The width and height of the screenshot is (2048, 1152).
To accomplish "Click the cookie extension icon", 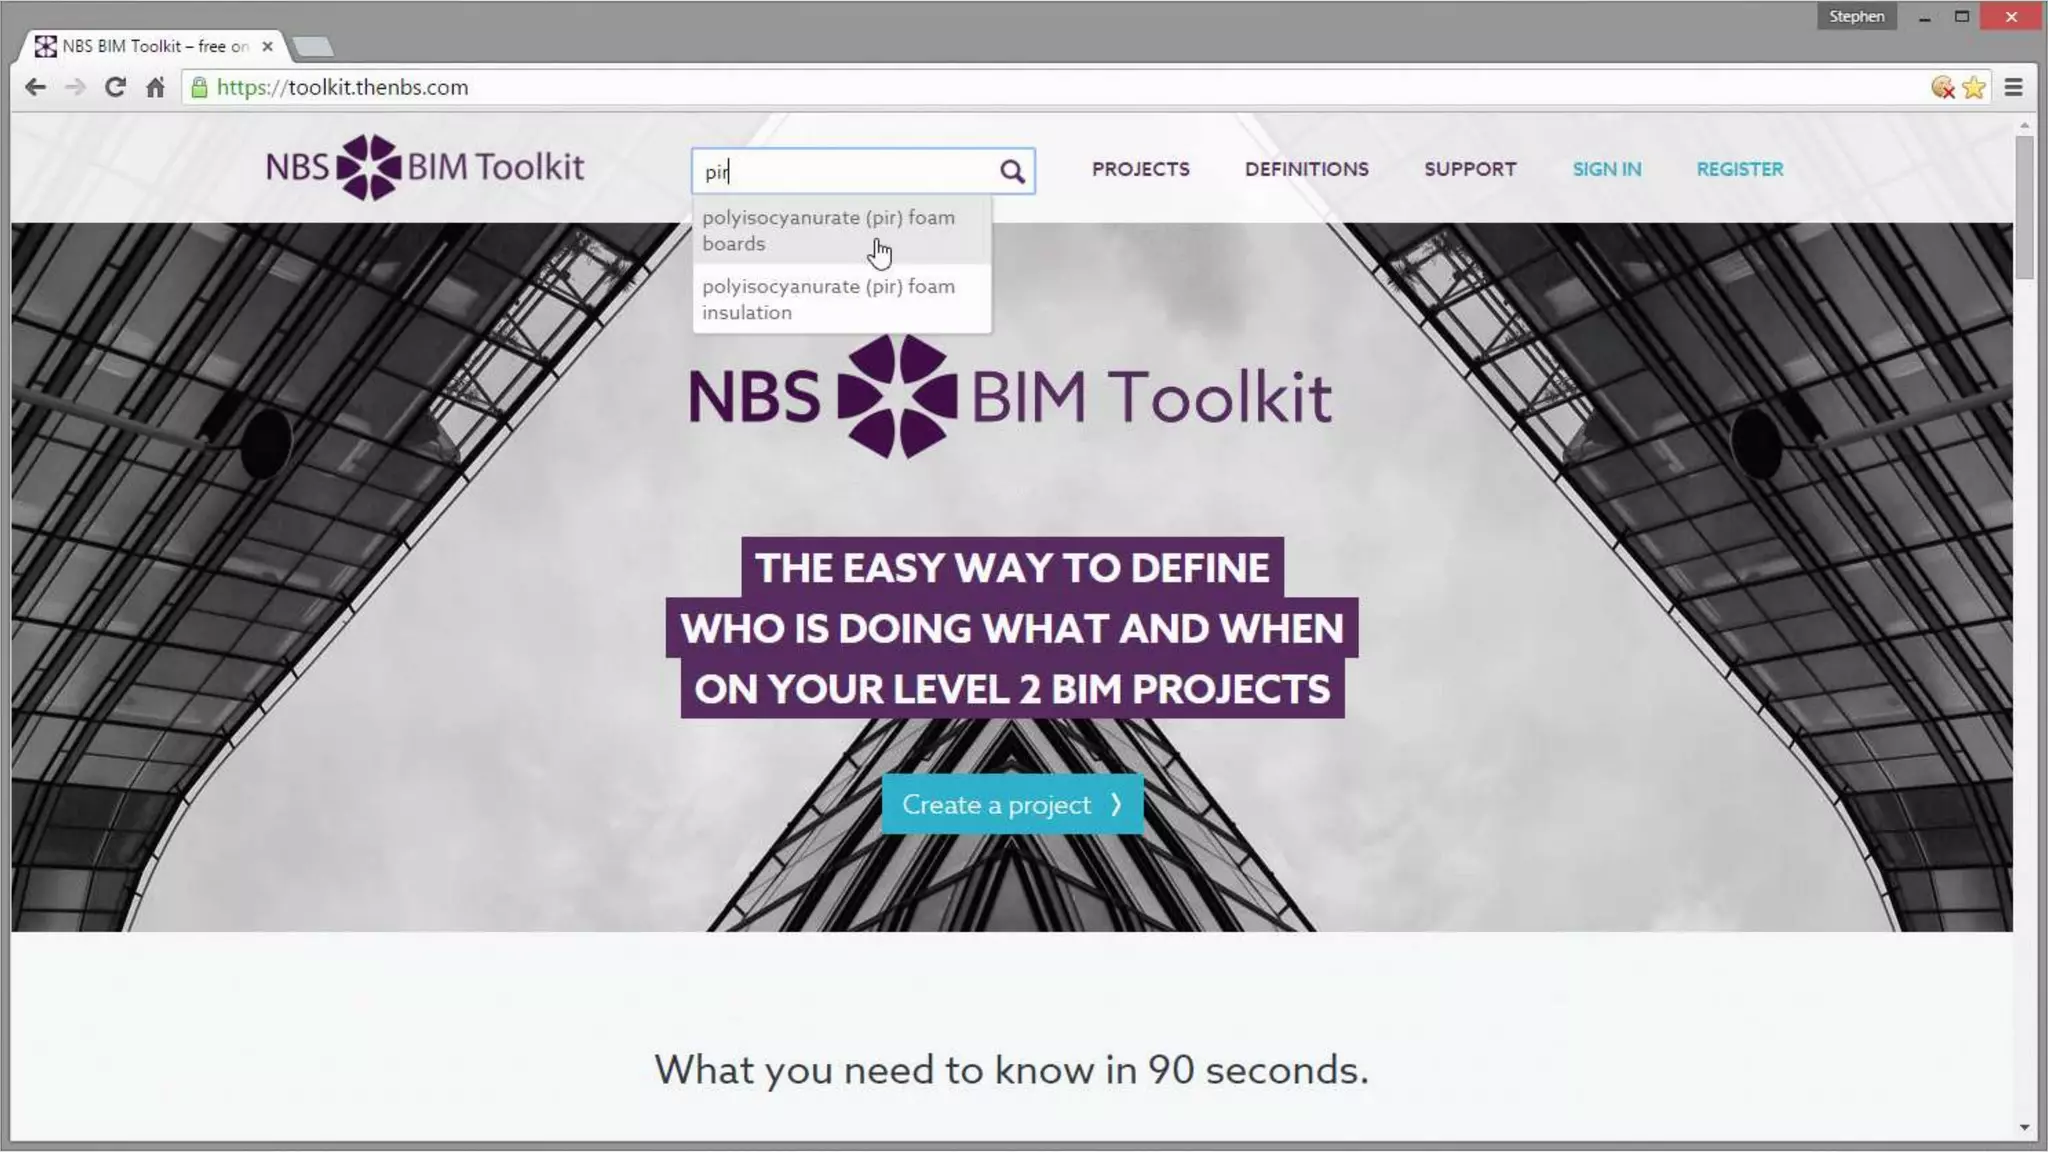I will click(1942, 87).
